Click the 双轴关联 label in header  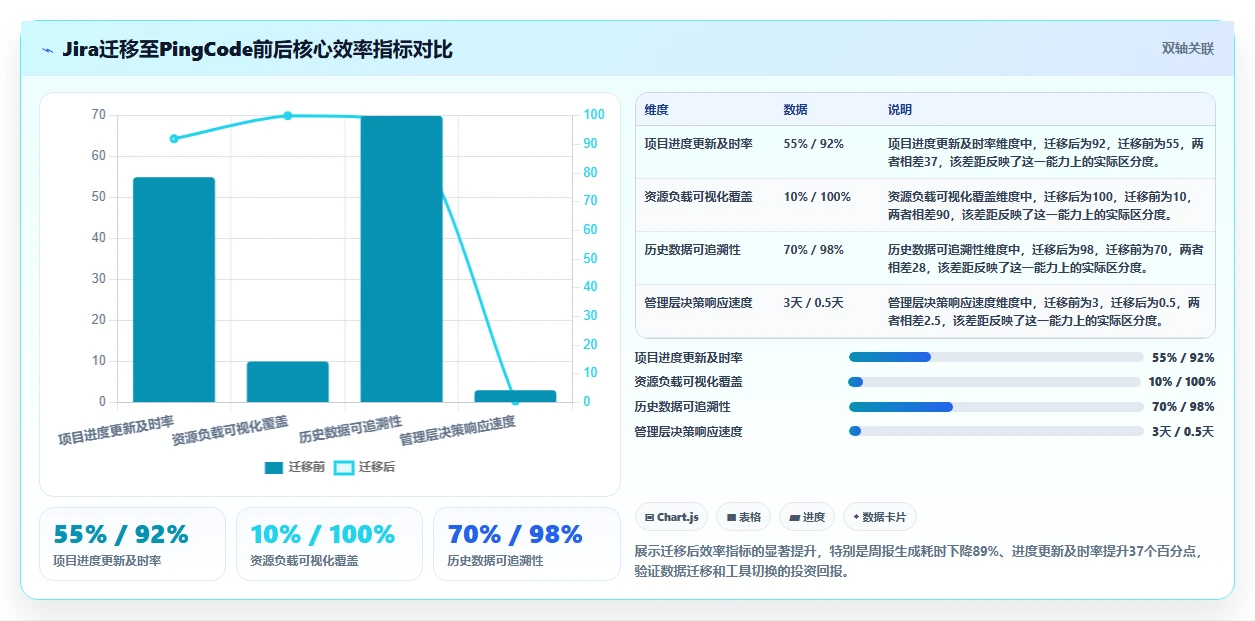[x=1188, y=48]
